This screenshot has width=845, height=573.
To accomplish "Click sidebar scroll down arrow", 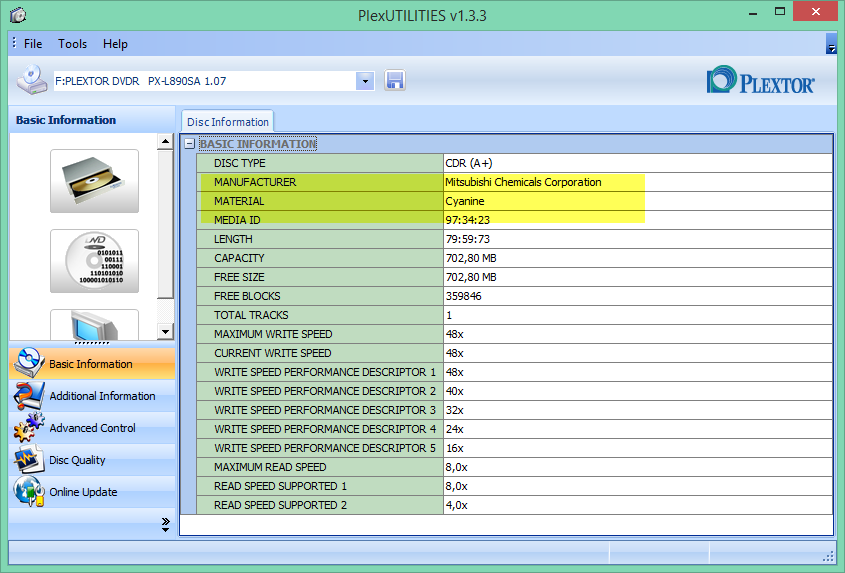I will click(165, 332).
